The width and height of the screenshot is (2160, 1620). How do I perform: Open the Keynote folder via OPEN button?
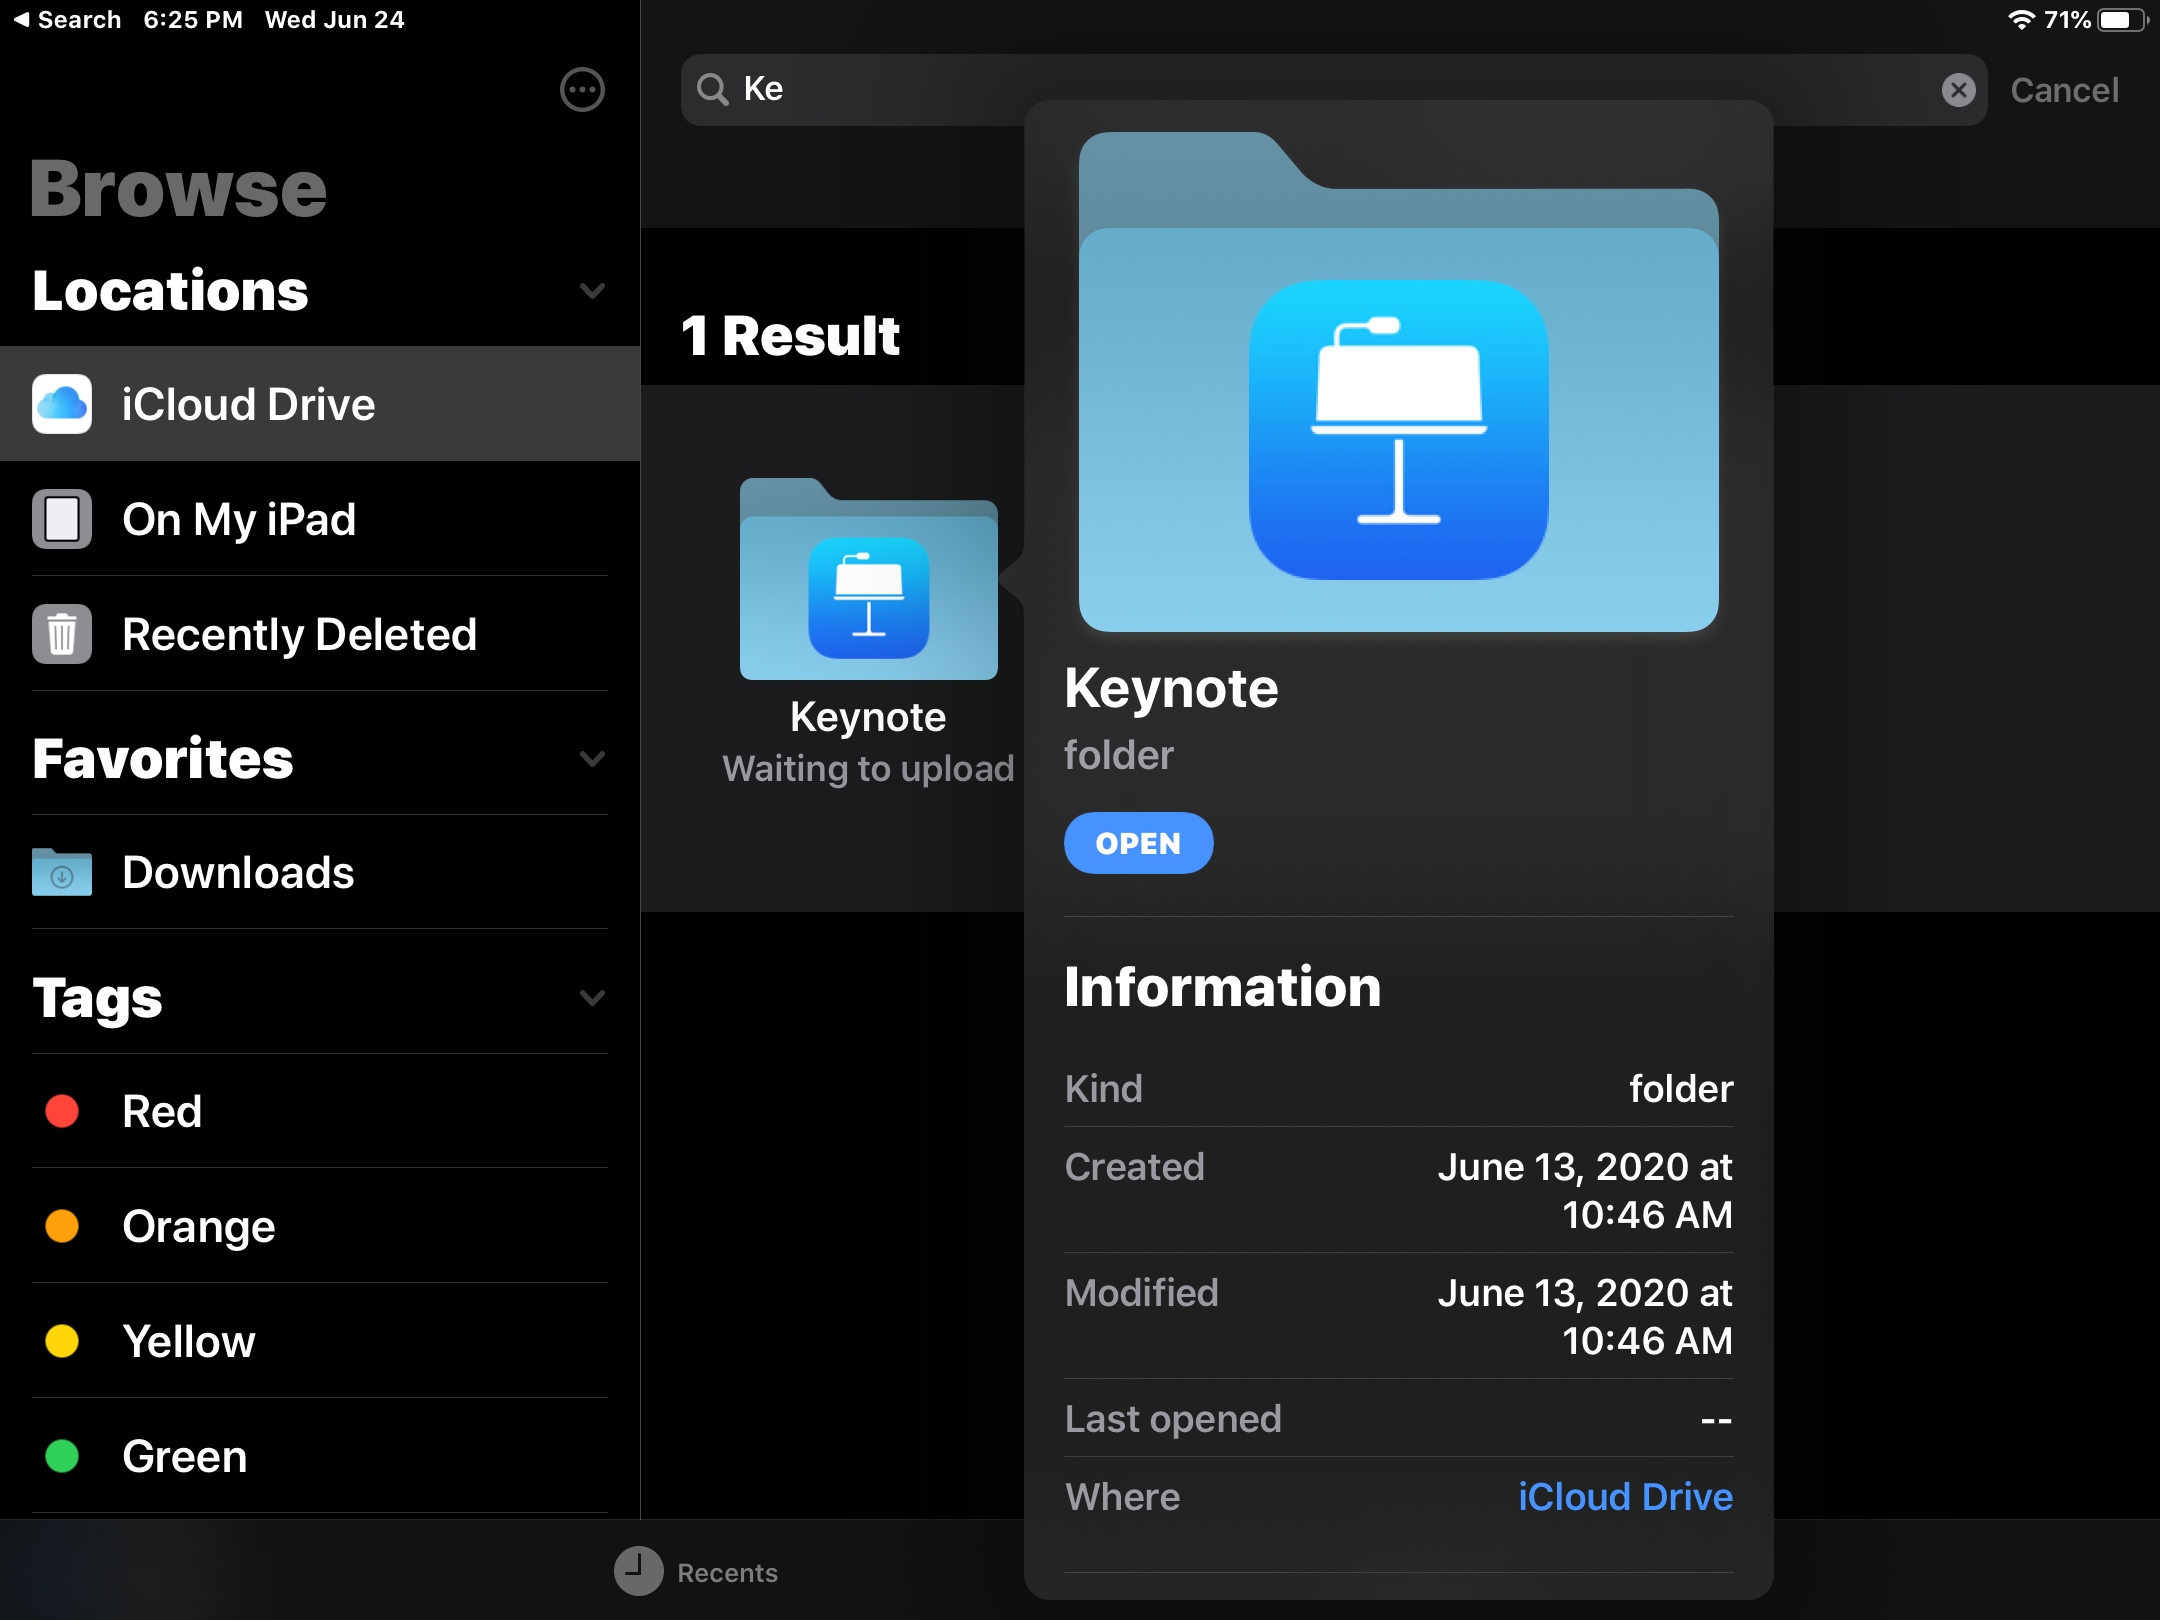click(x=1141, y=842)
